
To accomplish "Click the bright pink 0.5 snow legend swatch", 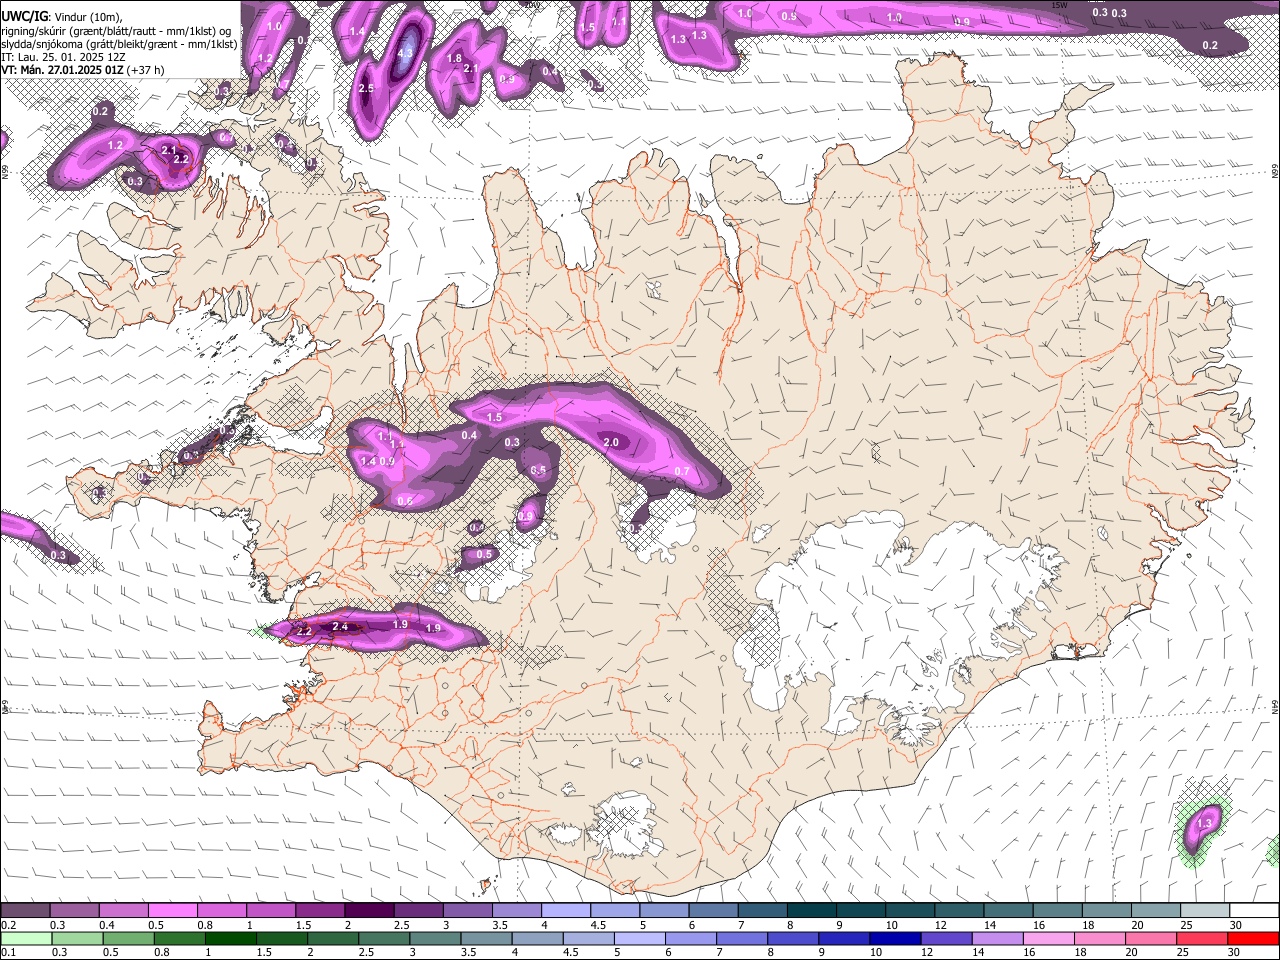I will (x=172, y=911).
